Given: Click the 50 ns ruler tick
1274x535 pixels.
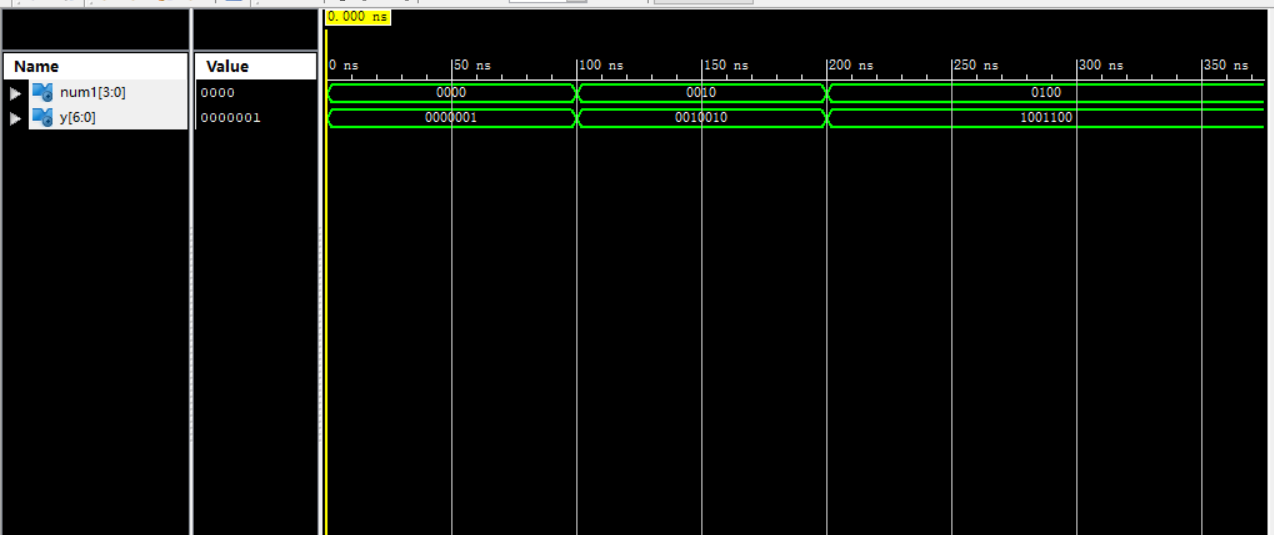Looking at the screenshot, I should 472,66.
